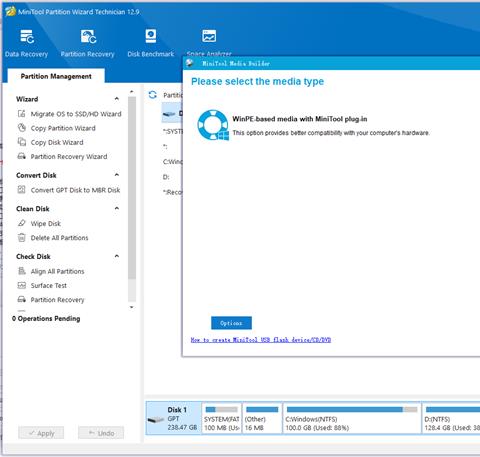Click the (Other) partition usage bar
Viewport: 480px width, 457px height.
(262, 409)
